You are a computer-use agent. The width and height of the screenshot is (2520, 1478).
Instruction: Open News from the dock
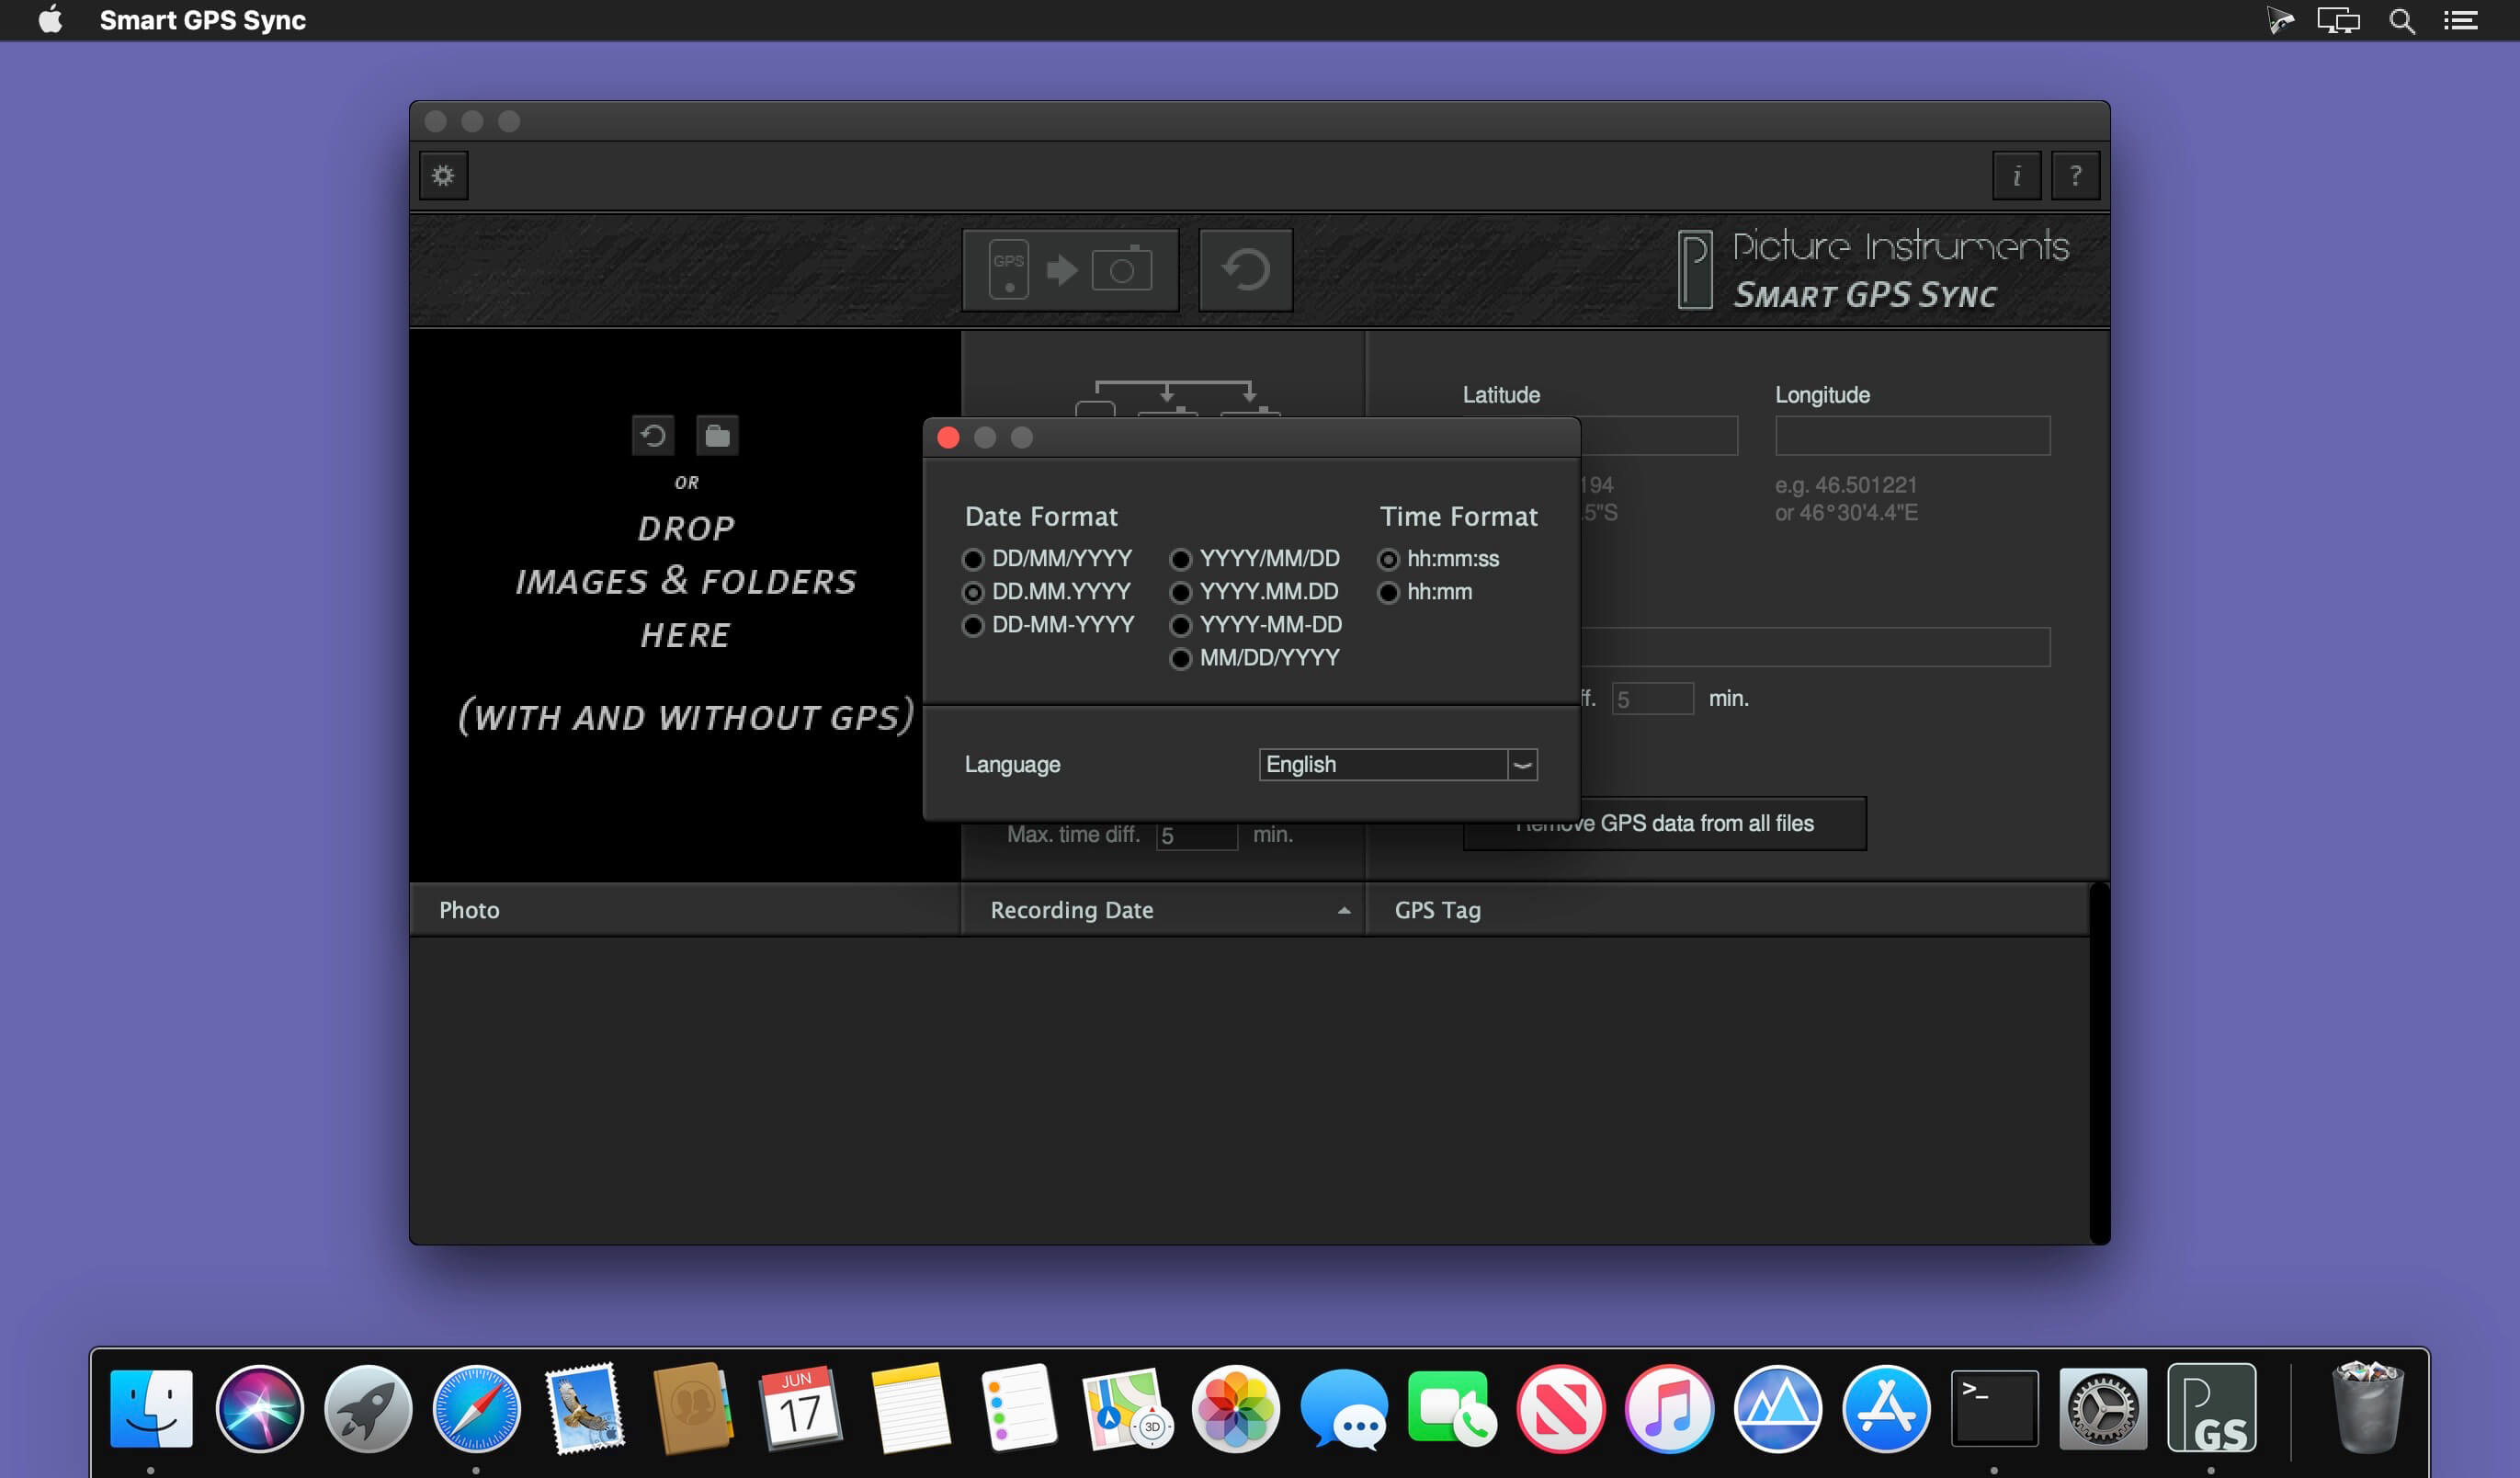pos(1560,1408)
